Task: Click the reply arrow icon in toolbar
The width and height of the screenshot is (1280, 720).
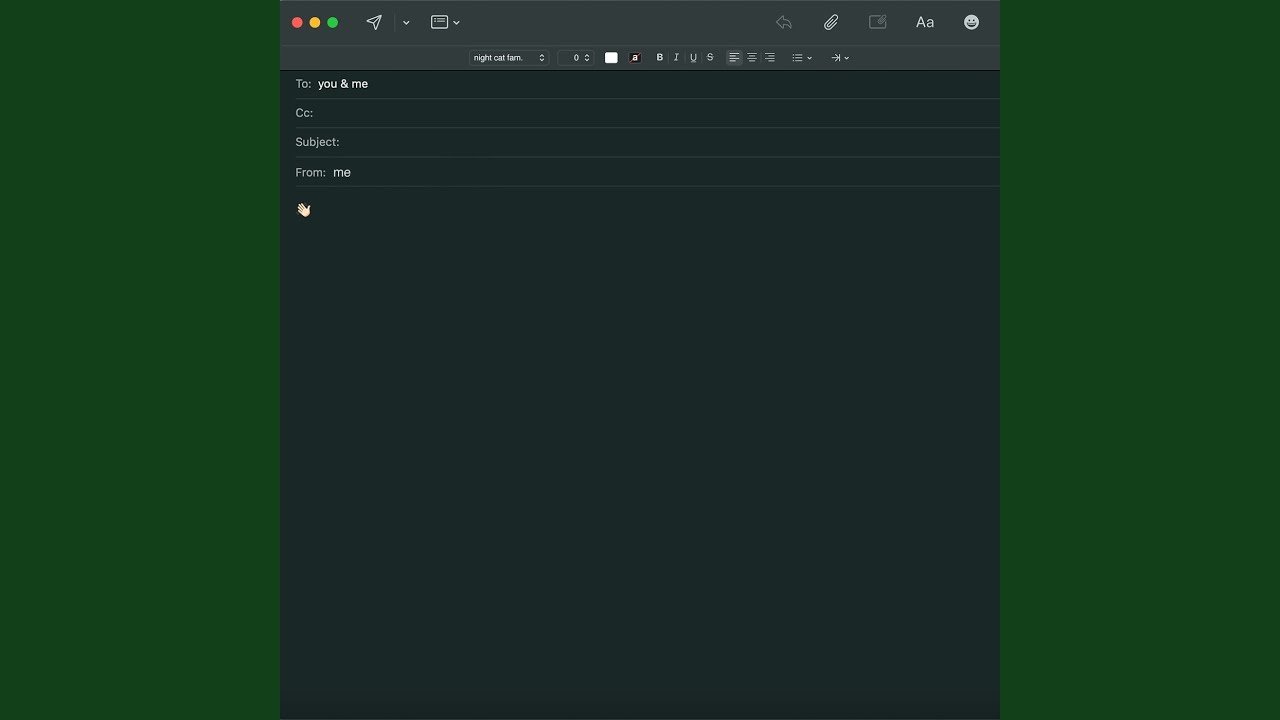Action: pyautogui.click(x=784, y=22)
